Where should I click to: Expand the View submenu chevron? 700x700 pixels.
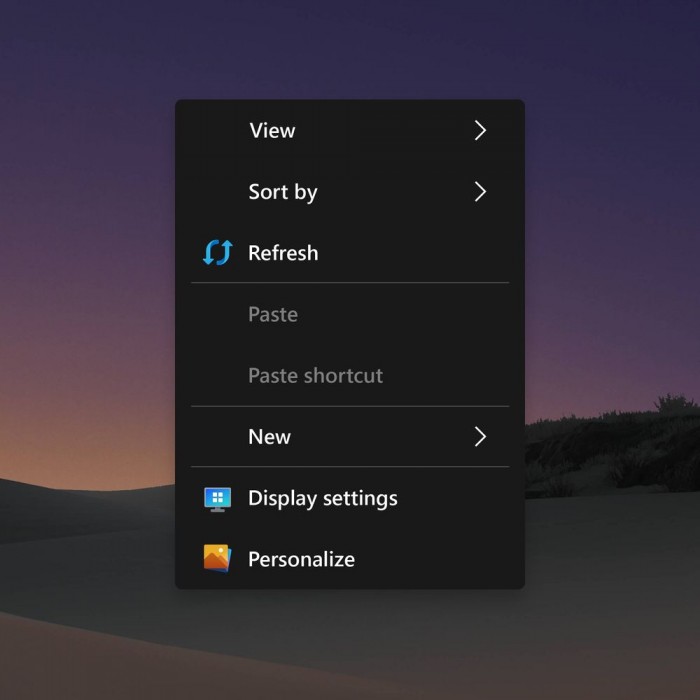click(480, 130)
